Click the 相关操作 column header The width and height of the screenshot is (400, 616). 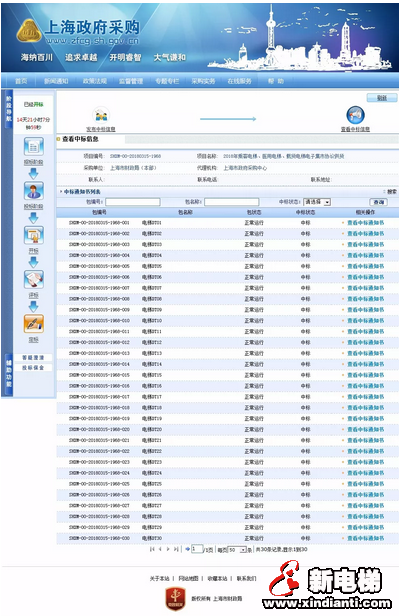point(365,212)
